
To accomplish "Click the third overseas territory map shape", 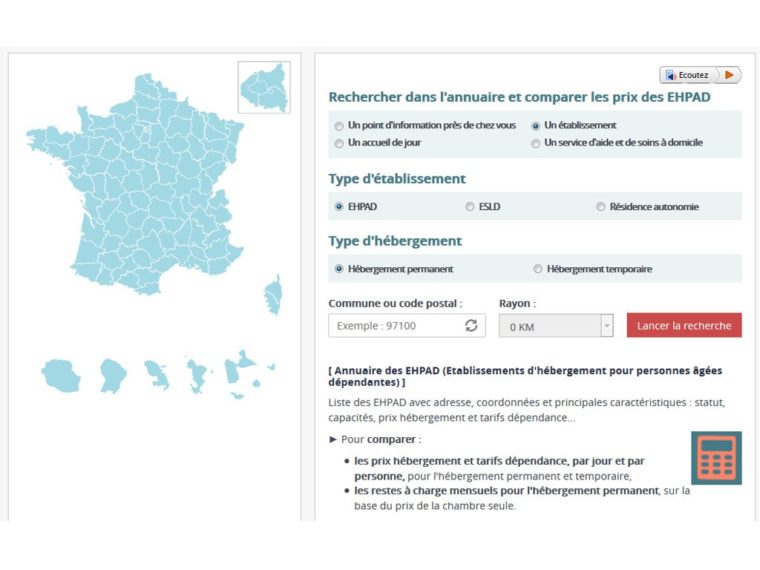I will tap(157, 375).
